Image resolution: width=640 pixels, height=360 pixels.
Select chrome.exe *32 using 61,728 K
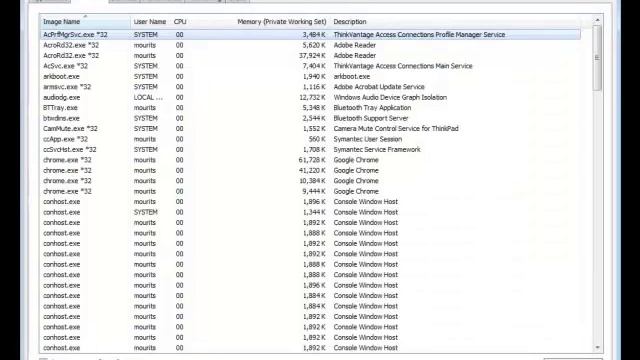click(x=311, y=160)
